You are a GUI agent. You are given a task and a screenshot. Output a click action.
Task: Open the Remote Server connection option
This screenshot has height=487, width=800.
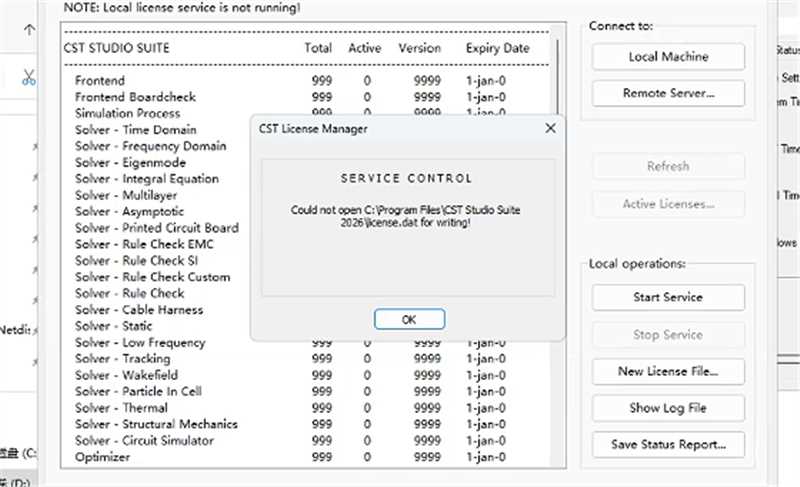[668, 93]
